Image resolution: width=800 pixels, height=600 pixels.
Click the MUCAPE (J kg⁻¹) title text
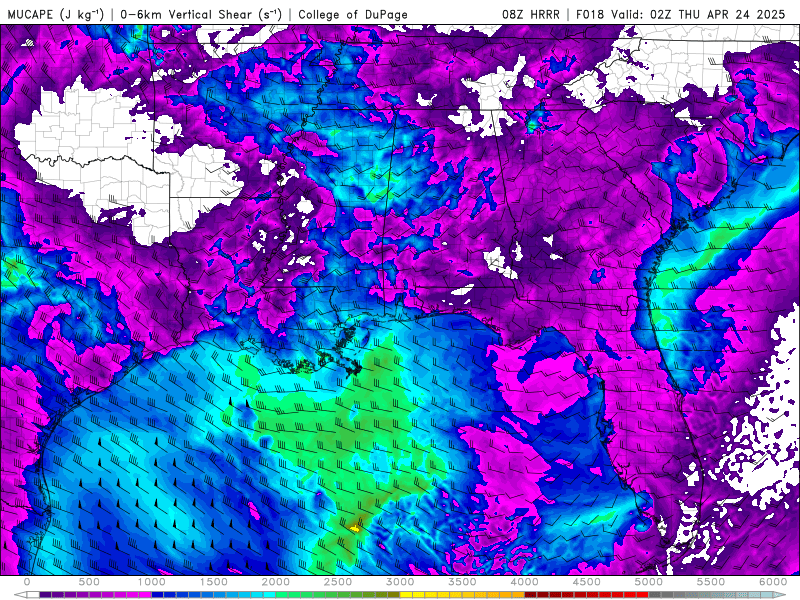[x=56, y=14]
